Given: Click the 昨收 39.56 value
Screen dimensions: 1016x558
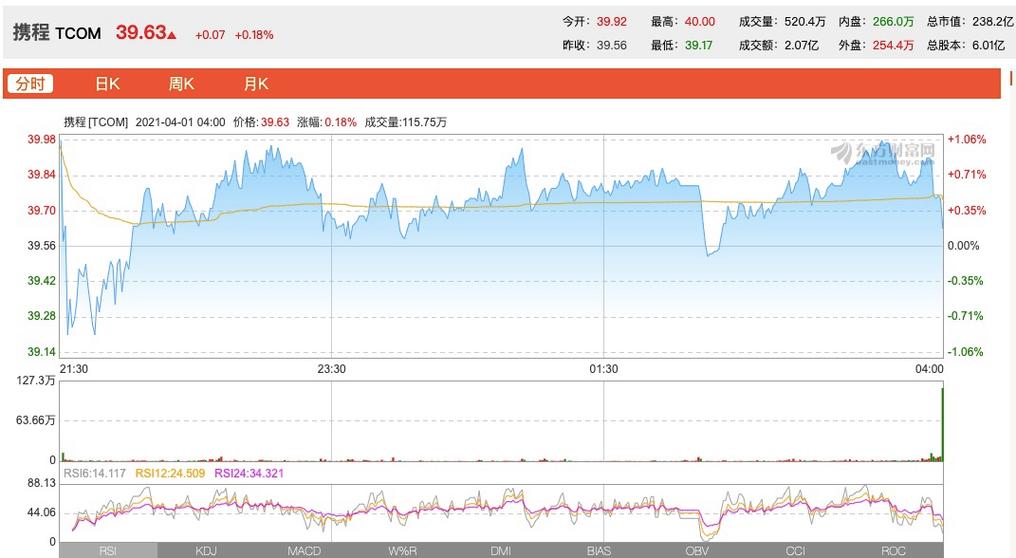Looking at the screenshot, I should coord(612,45).
